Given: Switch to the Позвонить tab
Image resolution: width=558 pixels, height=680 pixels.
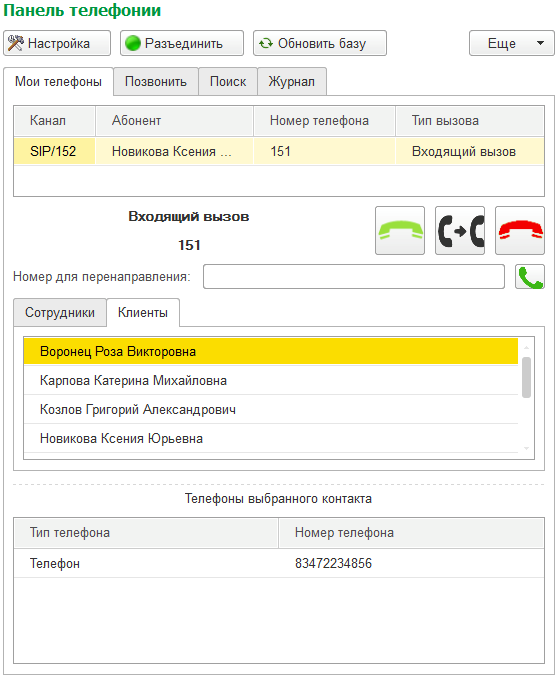Looking at the screenshot, I should pos(156,82).
